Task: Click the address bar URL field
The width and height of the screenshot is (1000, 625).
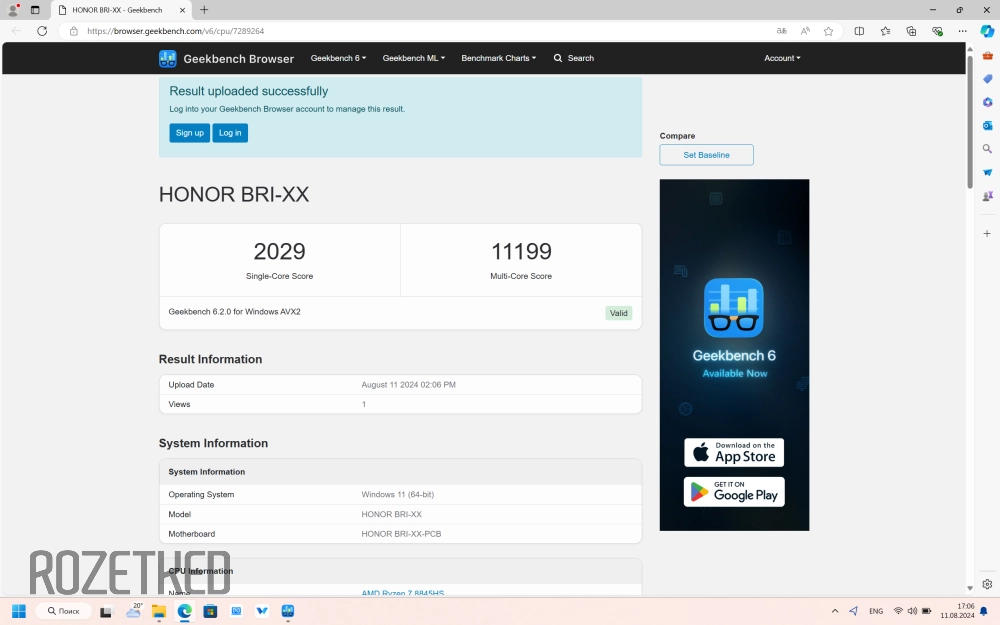Action: tap(400, 31)
